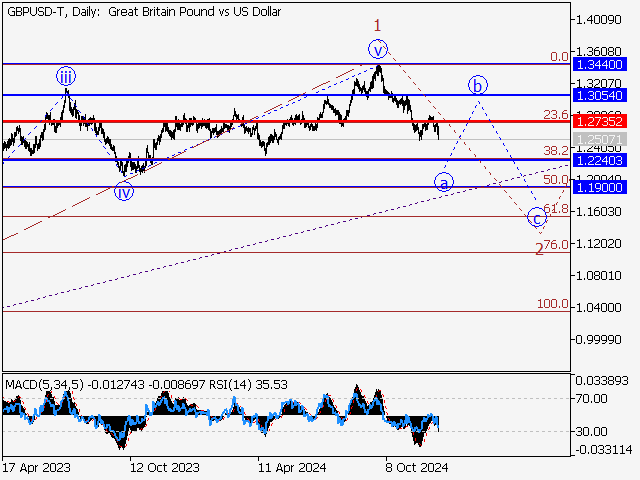
Task: Click the red wave 2 label
Action: click(x=539, y=249)
